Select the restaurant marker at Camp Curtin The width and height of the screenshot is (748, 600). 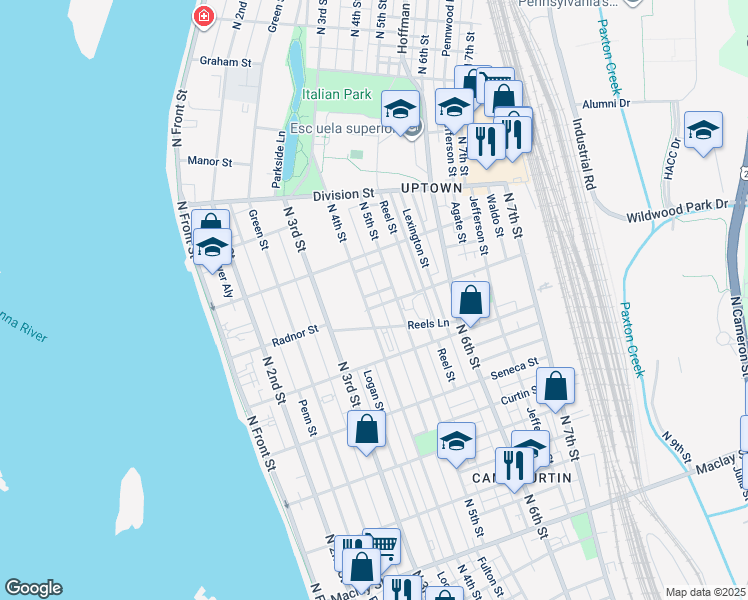pyautogui.click(x=514, y=468)
